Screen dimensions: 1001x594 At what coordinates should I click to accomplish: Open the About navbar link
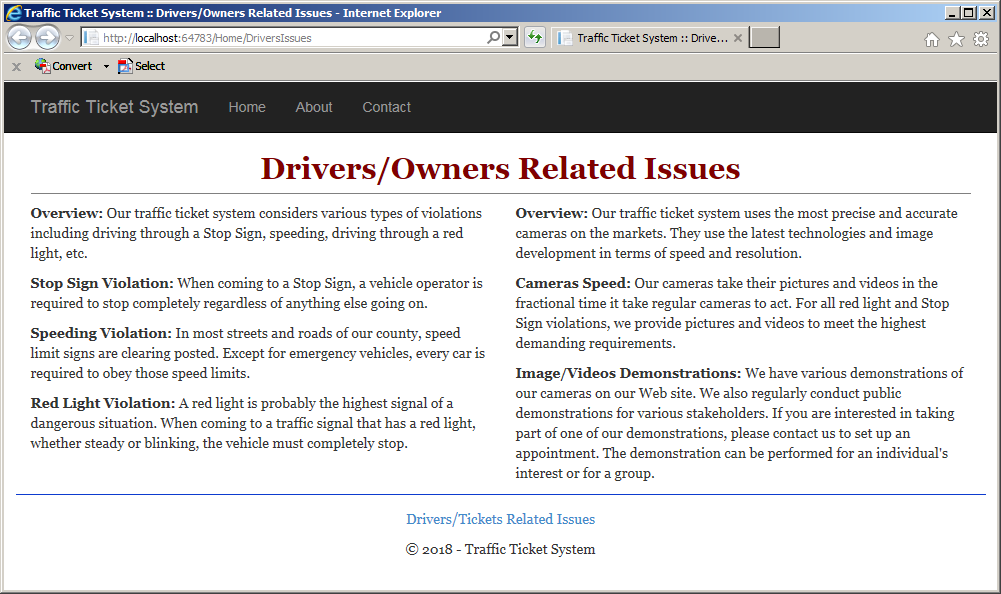[313, 107]
